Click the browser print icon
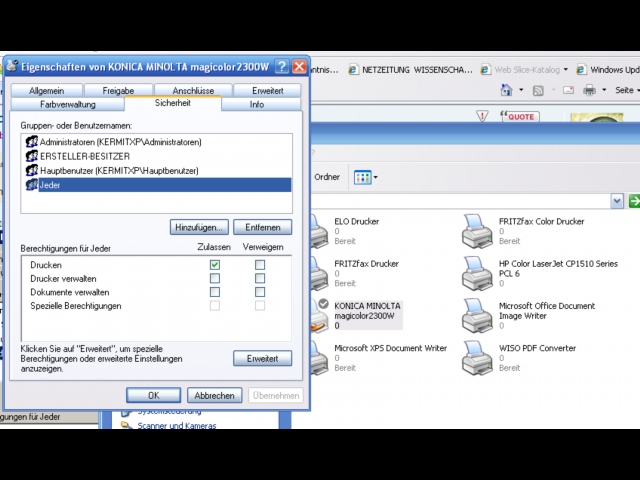The height and width of the screenshot is (480, 640). point(590,90)
